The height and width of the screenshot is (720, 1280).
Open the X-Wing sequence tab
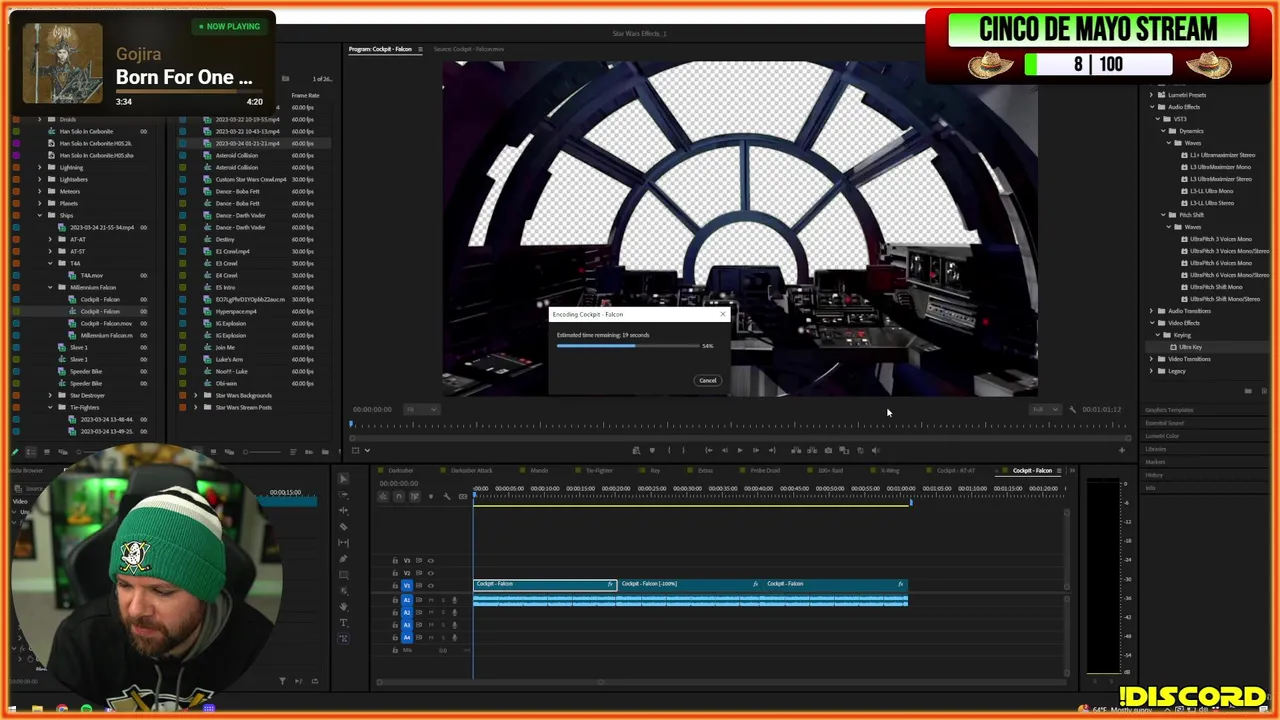[x=890, y=471]
